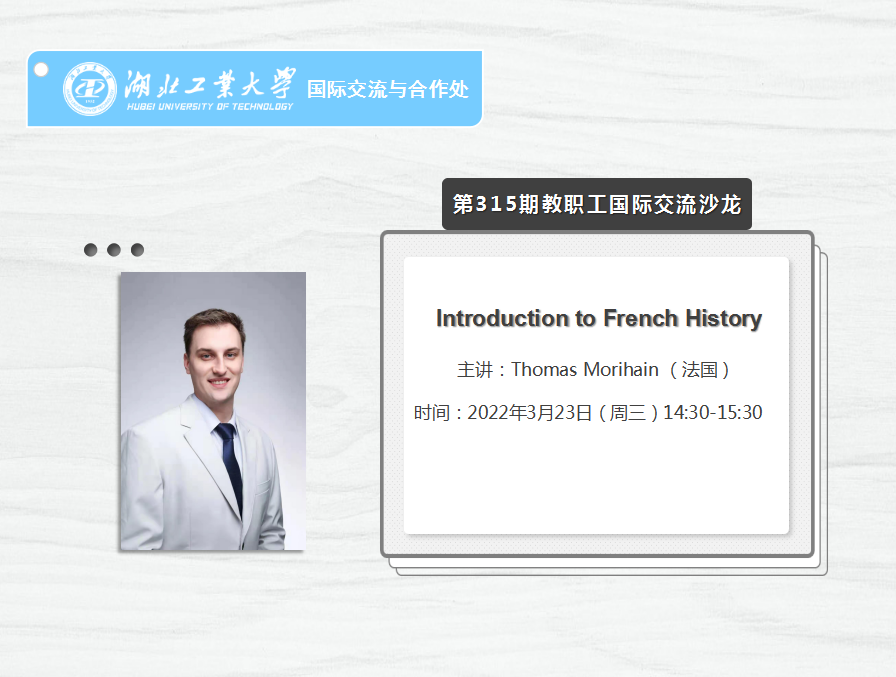The height and width of the screenshot is (677, 896).
Task: Select the speaker portrait photo
Action: (x=212, y=410)
